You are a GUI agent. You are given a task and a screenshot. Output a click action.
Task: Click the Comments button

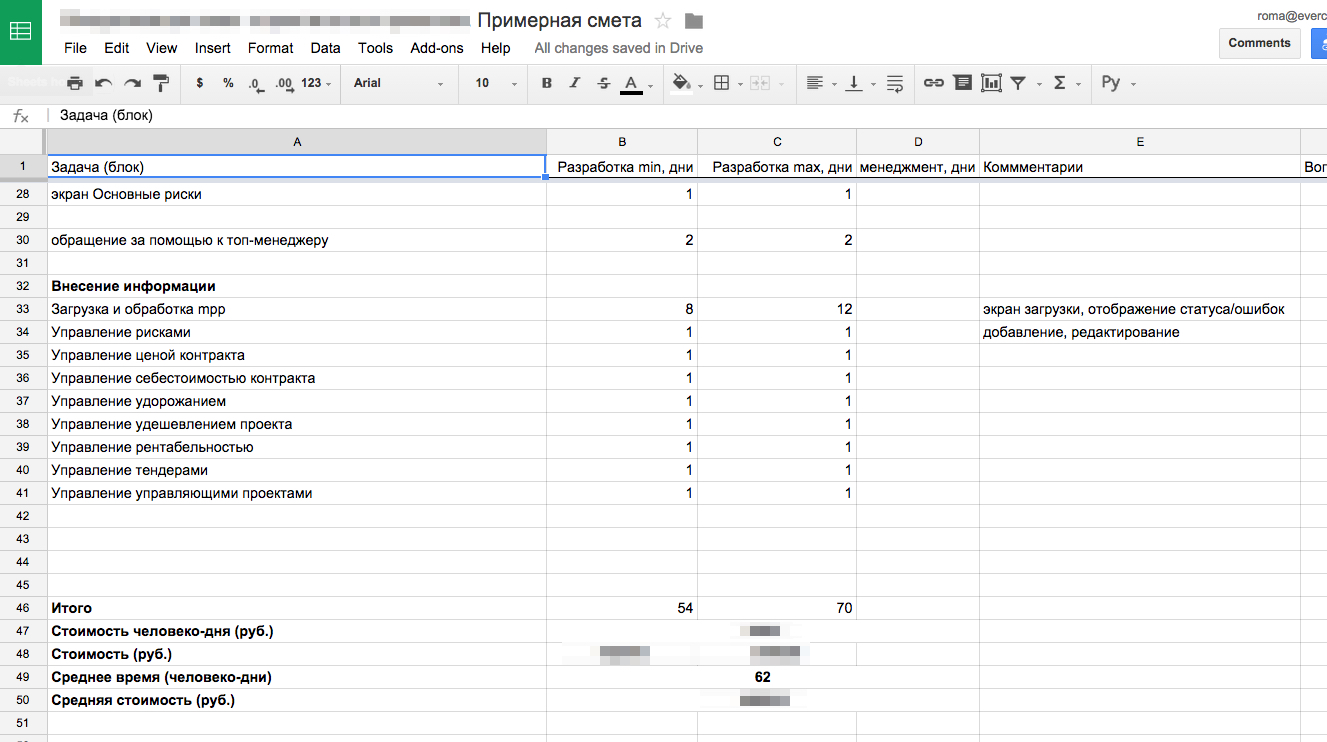1259,43
